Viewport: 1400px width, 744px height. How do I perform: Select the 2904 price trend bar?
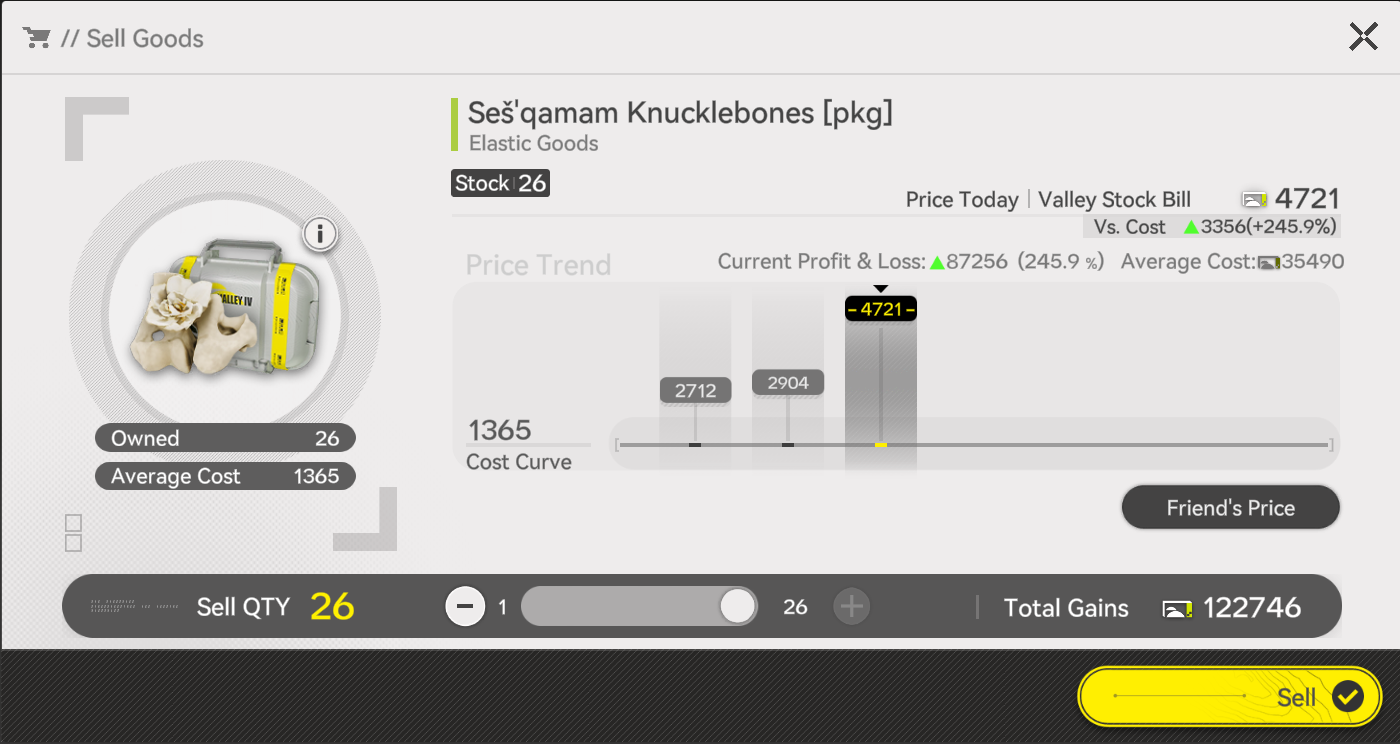788,383
